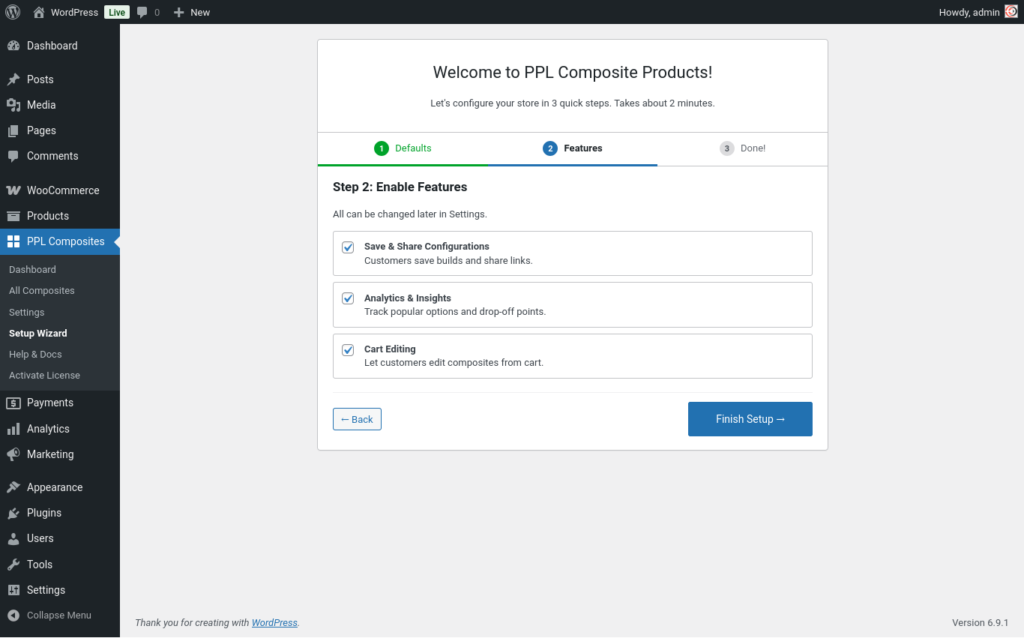Screen dimensions: 1024x638
Task: Click 'Let customers edit composites from cart.' text
Action: [453, 362]
